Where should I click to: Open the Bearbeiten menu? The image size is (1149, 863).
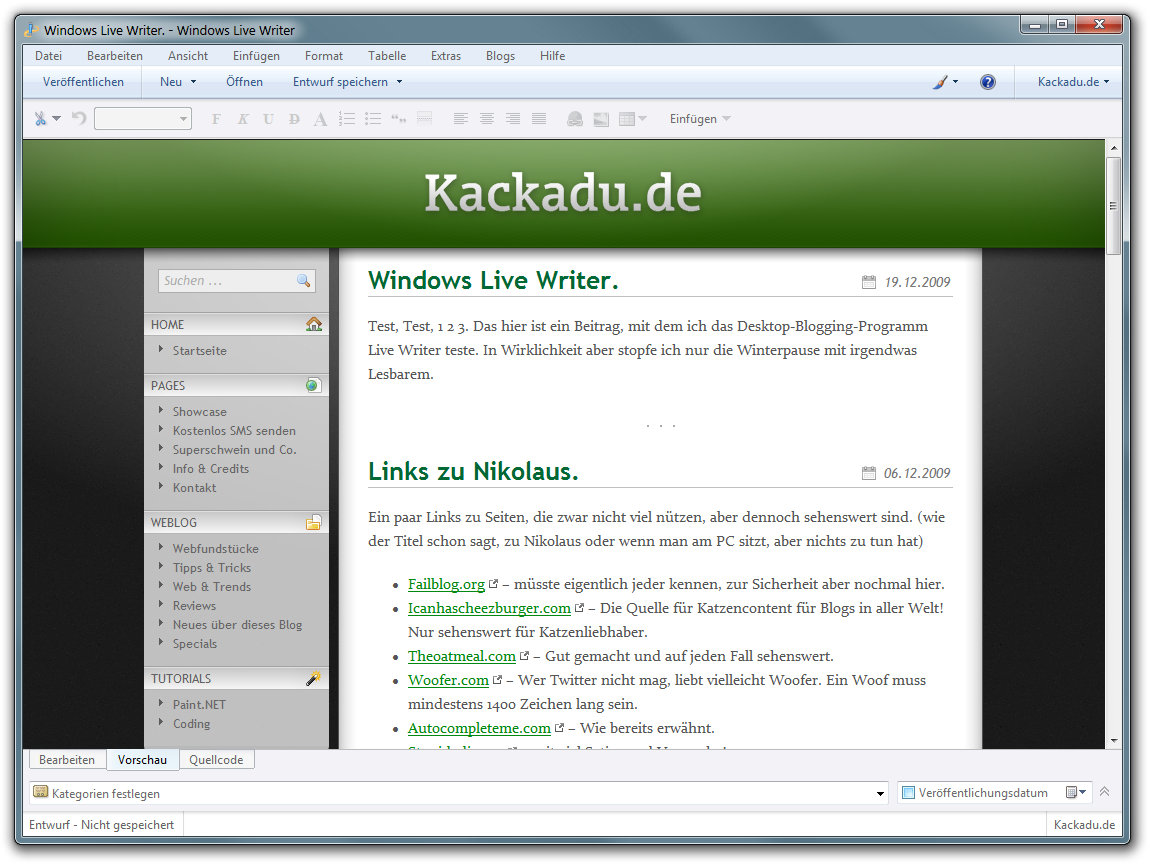115,56
